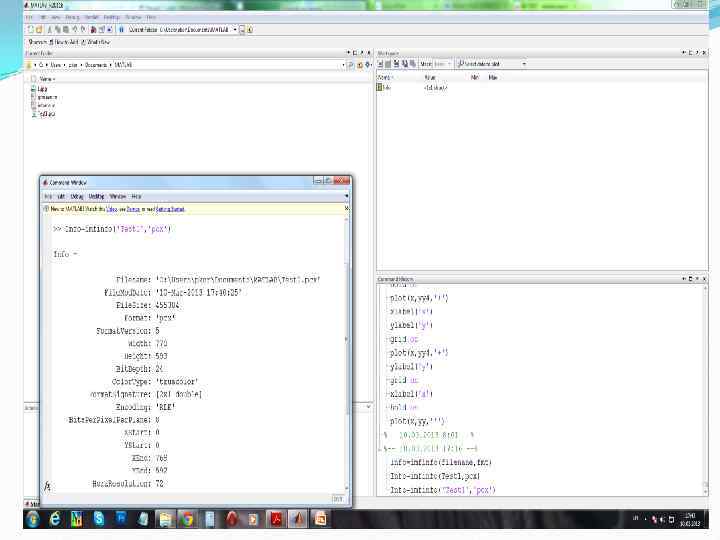720x540 pixels.
Task: Click Command Window vertical scrollbar
Action: (x=347, y=354)
